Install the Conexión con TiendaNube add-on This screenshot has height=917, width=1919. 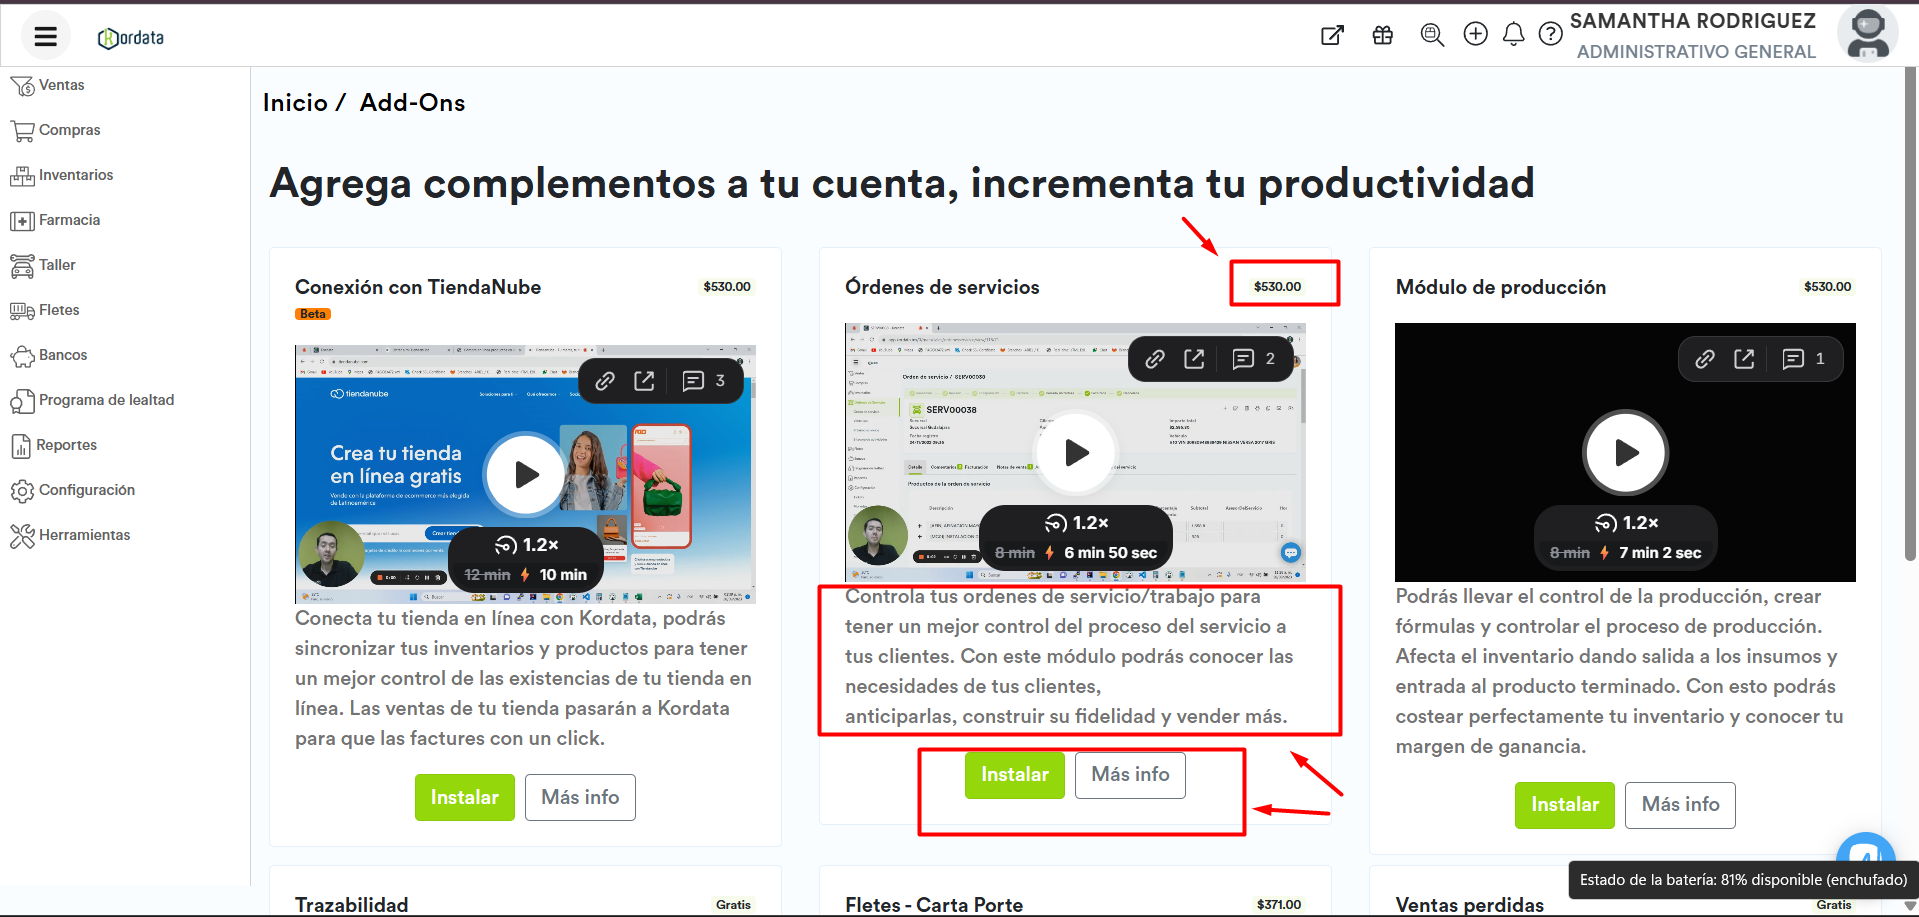(465, 798)
